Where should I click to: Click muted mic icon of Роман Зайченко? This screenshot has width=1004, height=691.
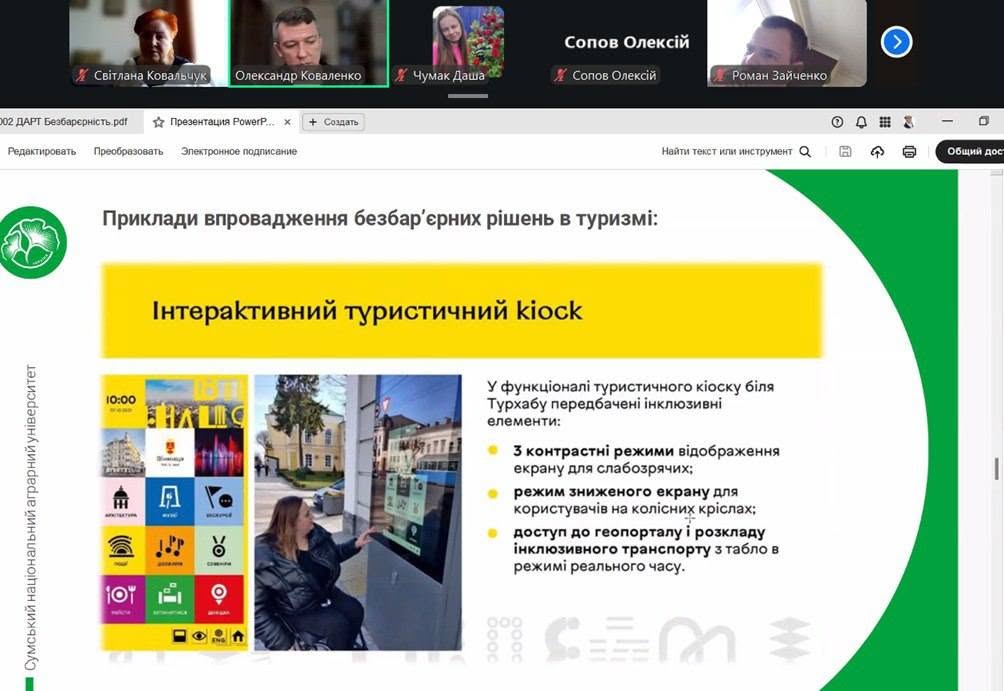720,76
